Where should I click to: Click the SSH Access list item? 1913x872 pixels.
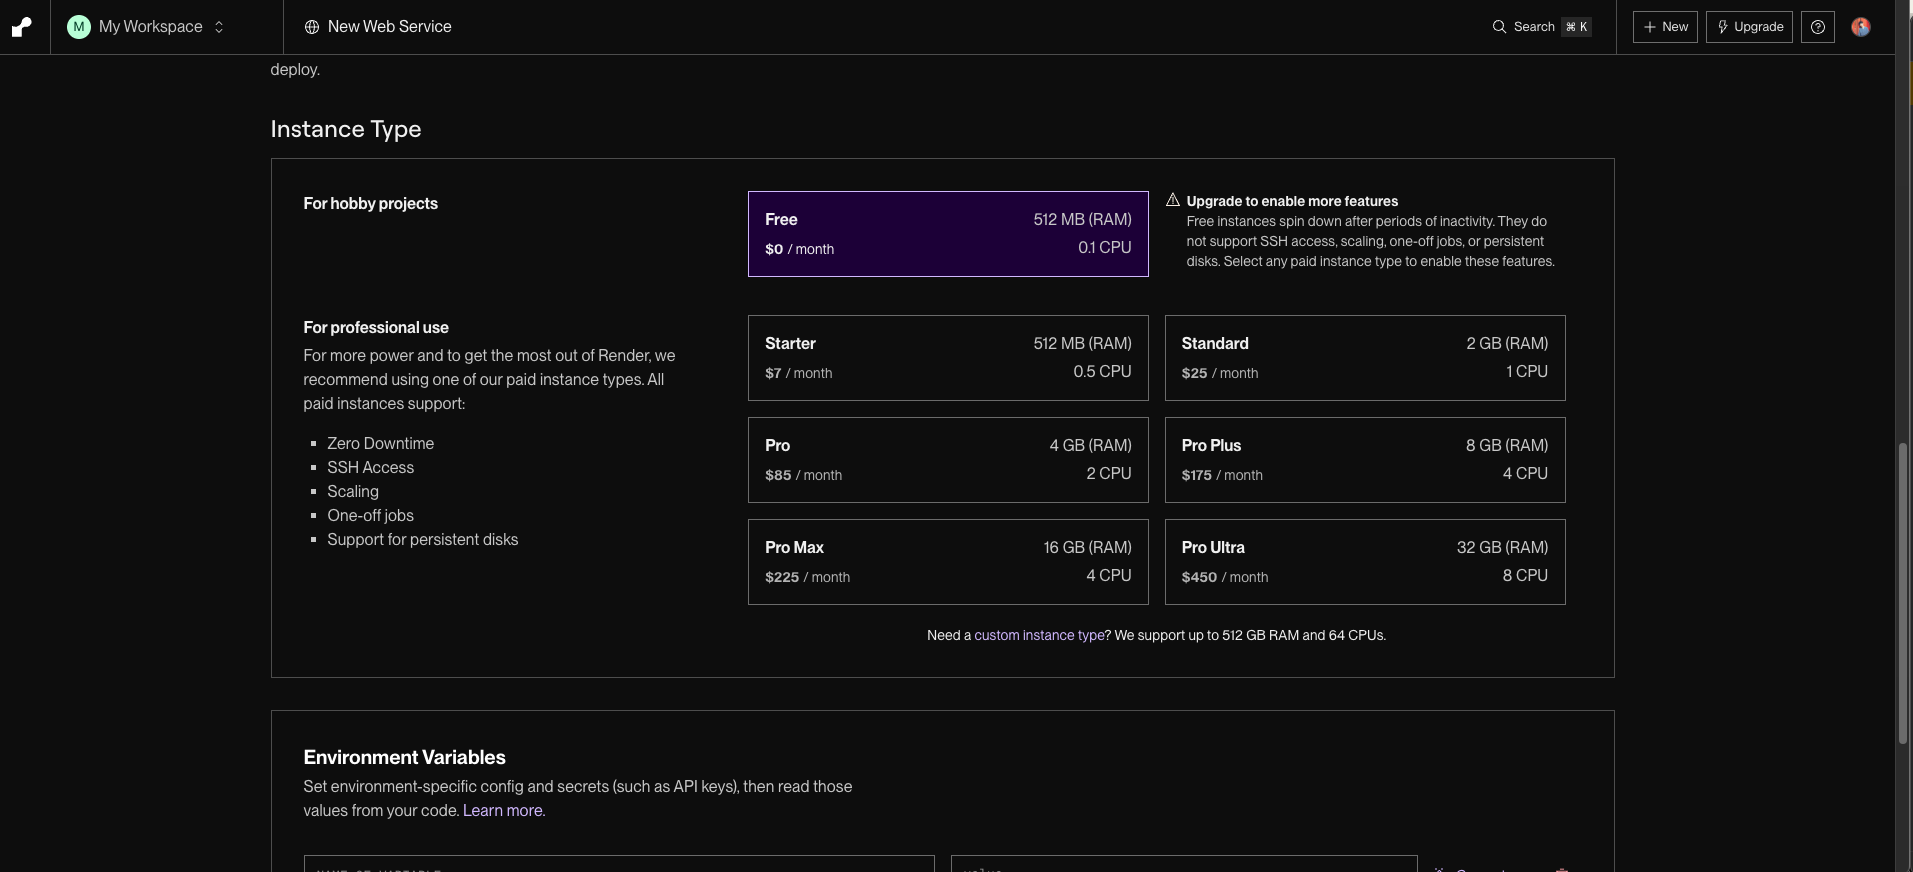[x=370, y=467]
